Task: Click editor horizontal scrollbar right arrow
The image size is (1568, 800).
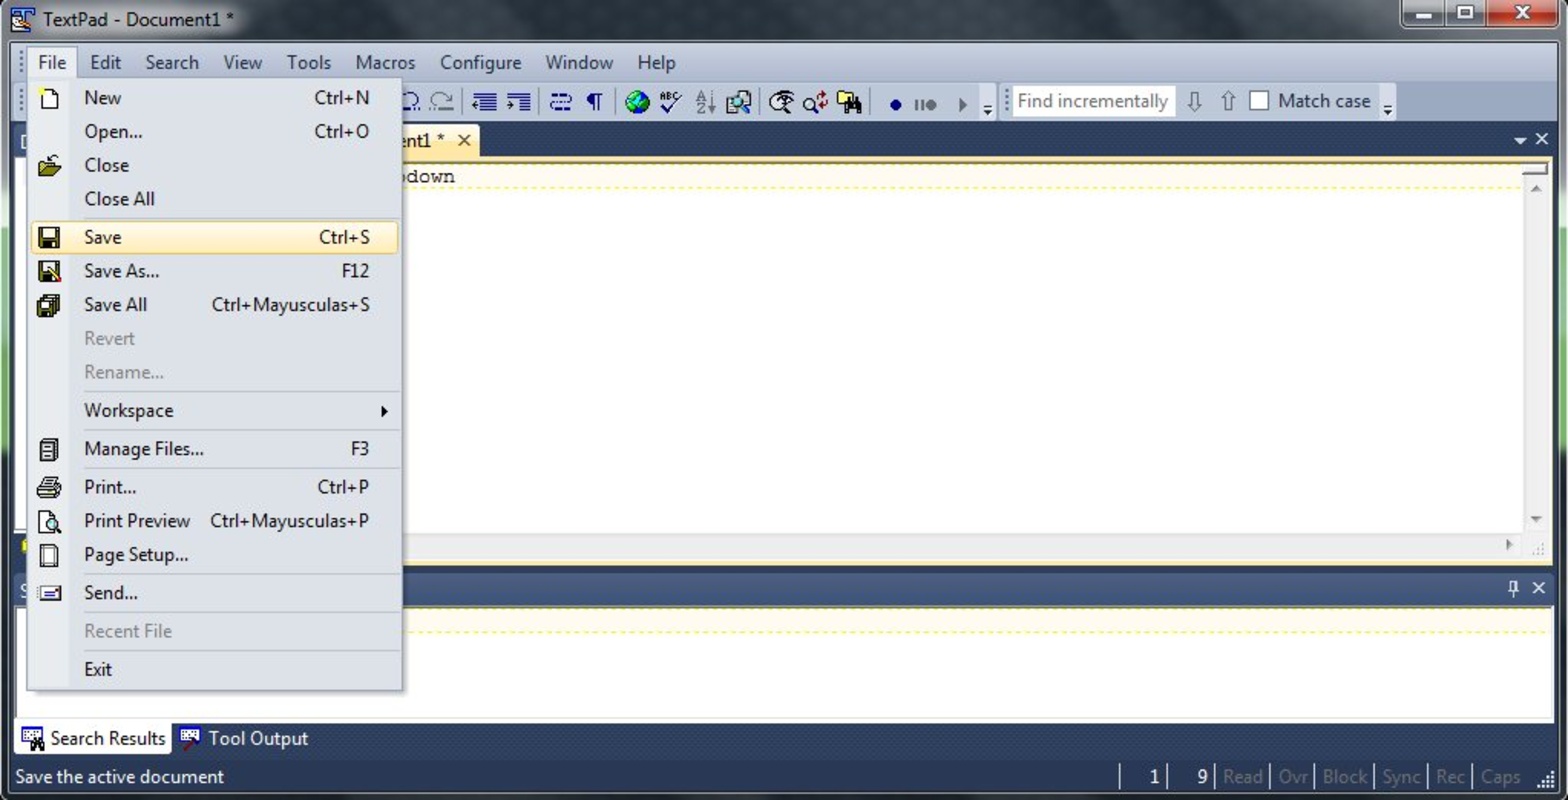Action: (x=1510, y=544)
